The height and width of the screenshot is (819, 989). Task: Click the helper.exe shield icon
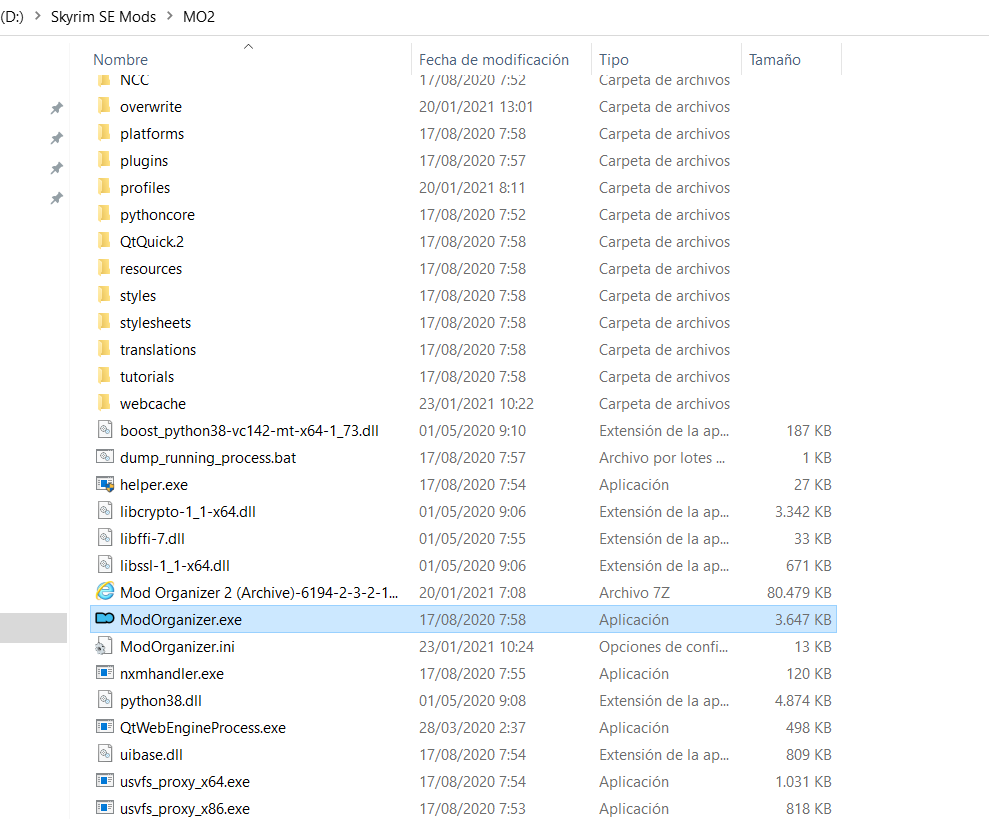pyautogui.click(x=105, y=485)
